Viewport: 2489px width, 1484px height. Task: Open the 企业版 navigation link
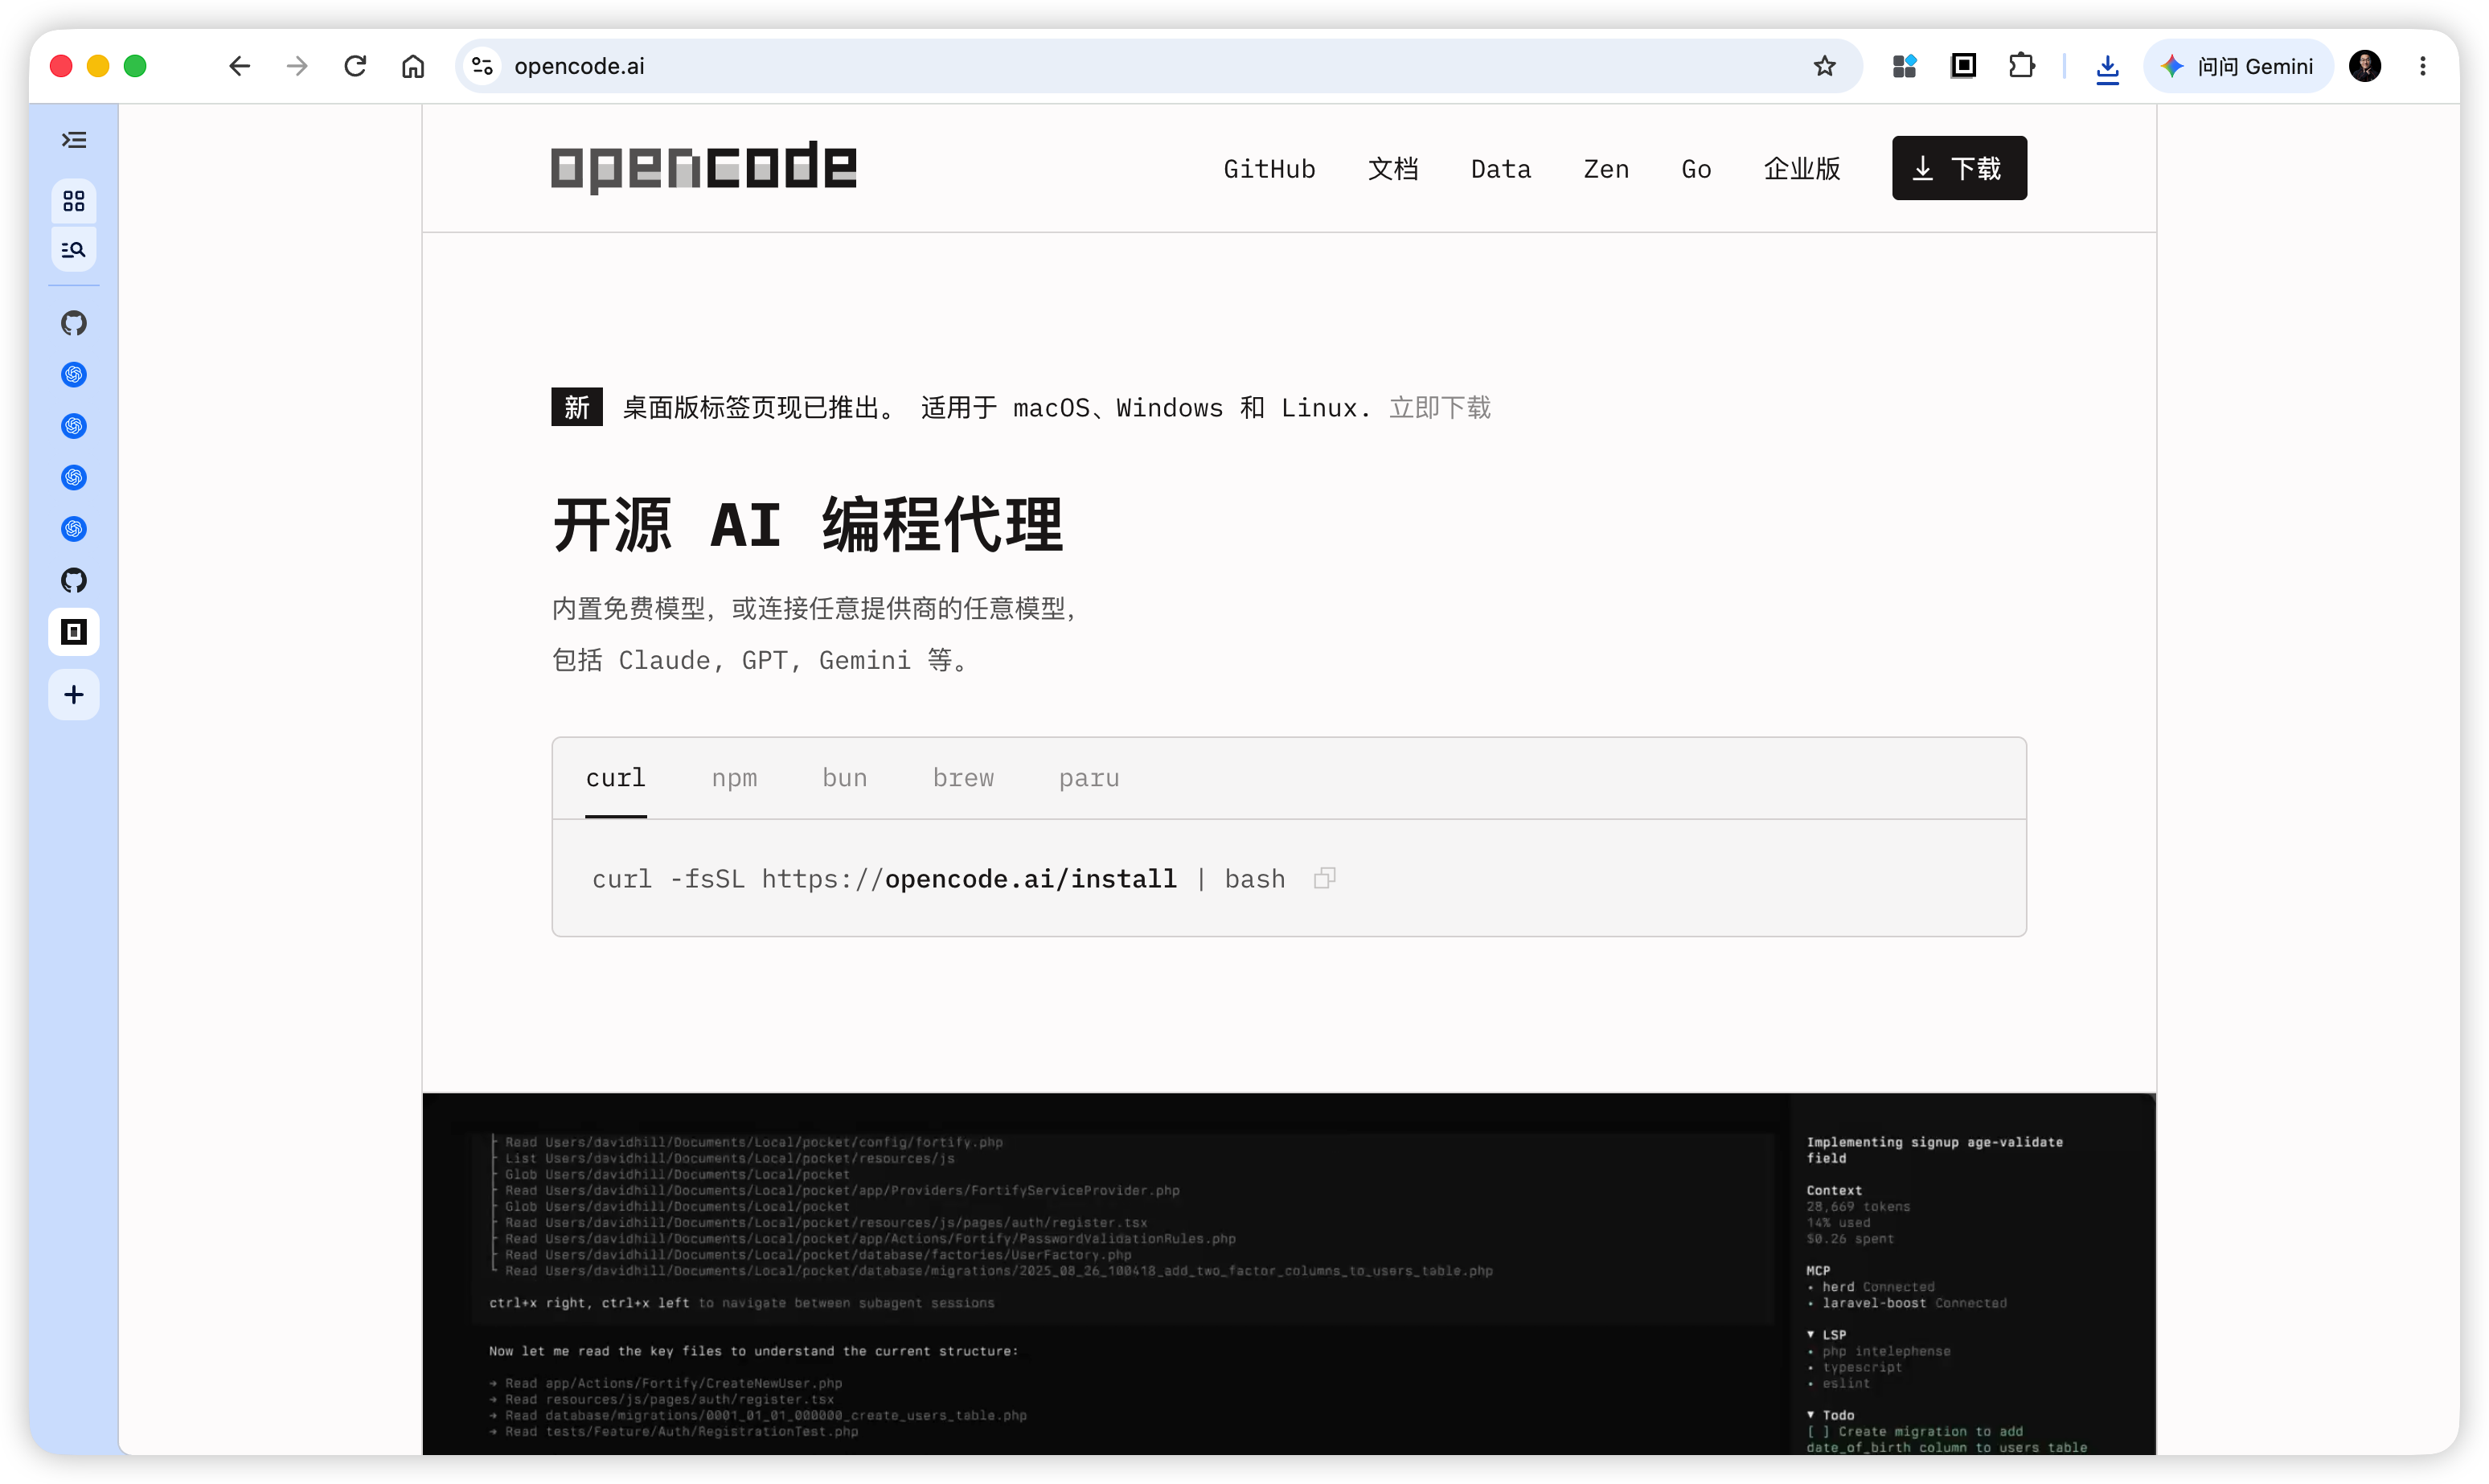pyautogui.click(x=1802, y=169)
